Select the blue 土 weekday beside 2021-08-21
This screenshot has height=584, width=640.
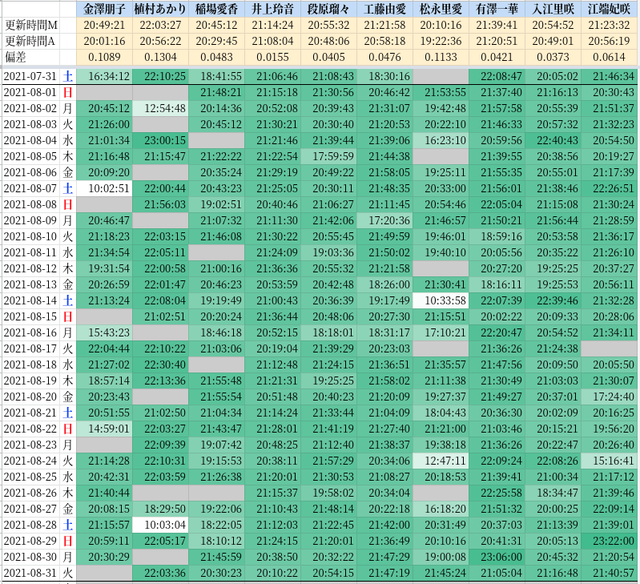(68, 413)
